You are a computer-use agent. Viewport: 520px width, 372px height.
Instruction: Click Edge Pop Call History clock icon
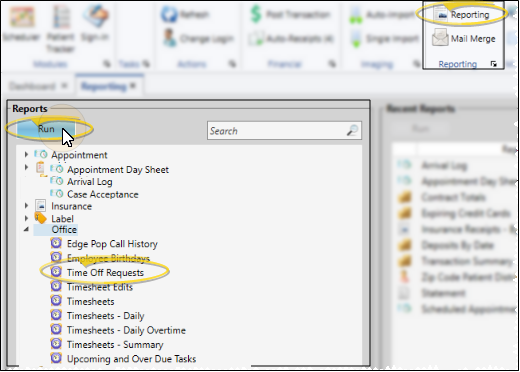tap(56, 243)
